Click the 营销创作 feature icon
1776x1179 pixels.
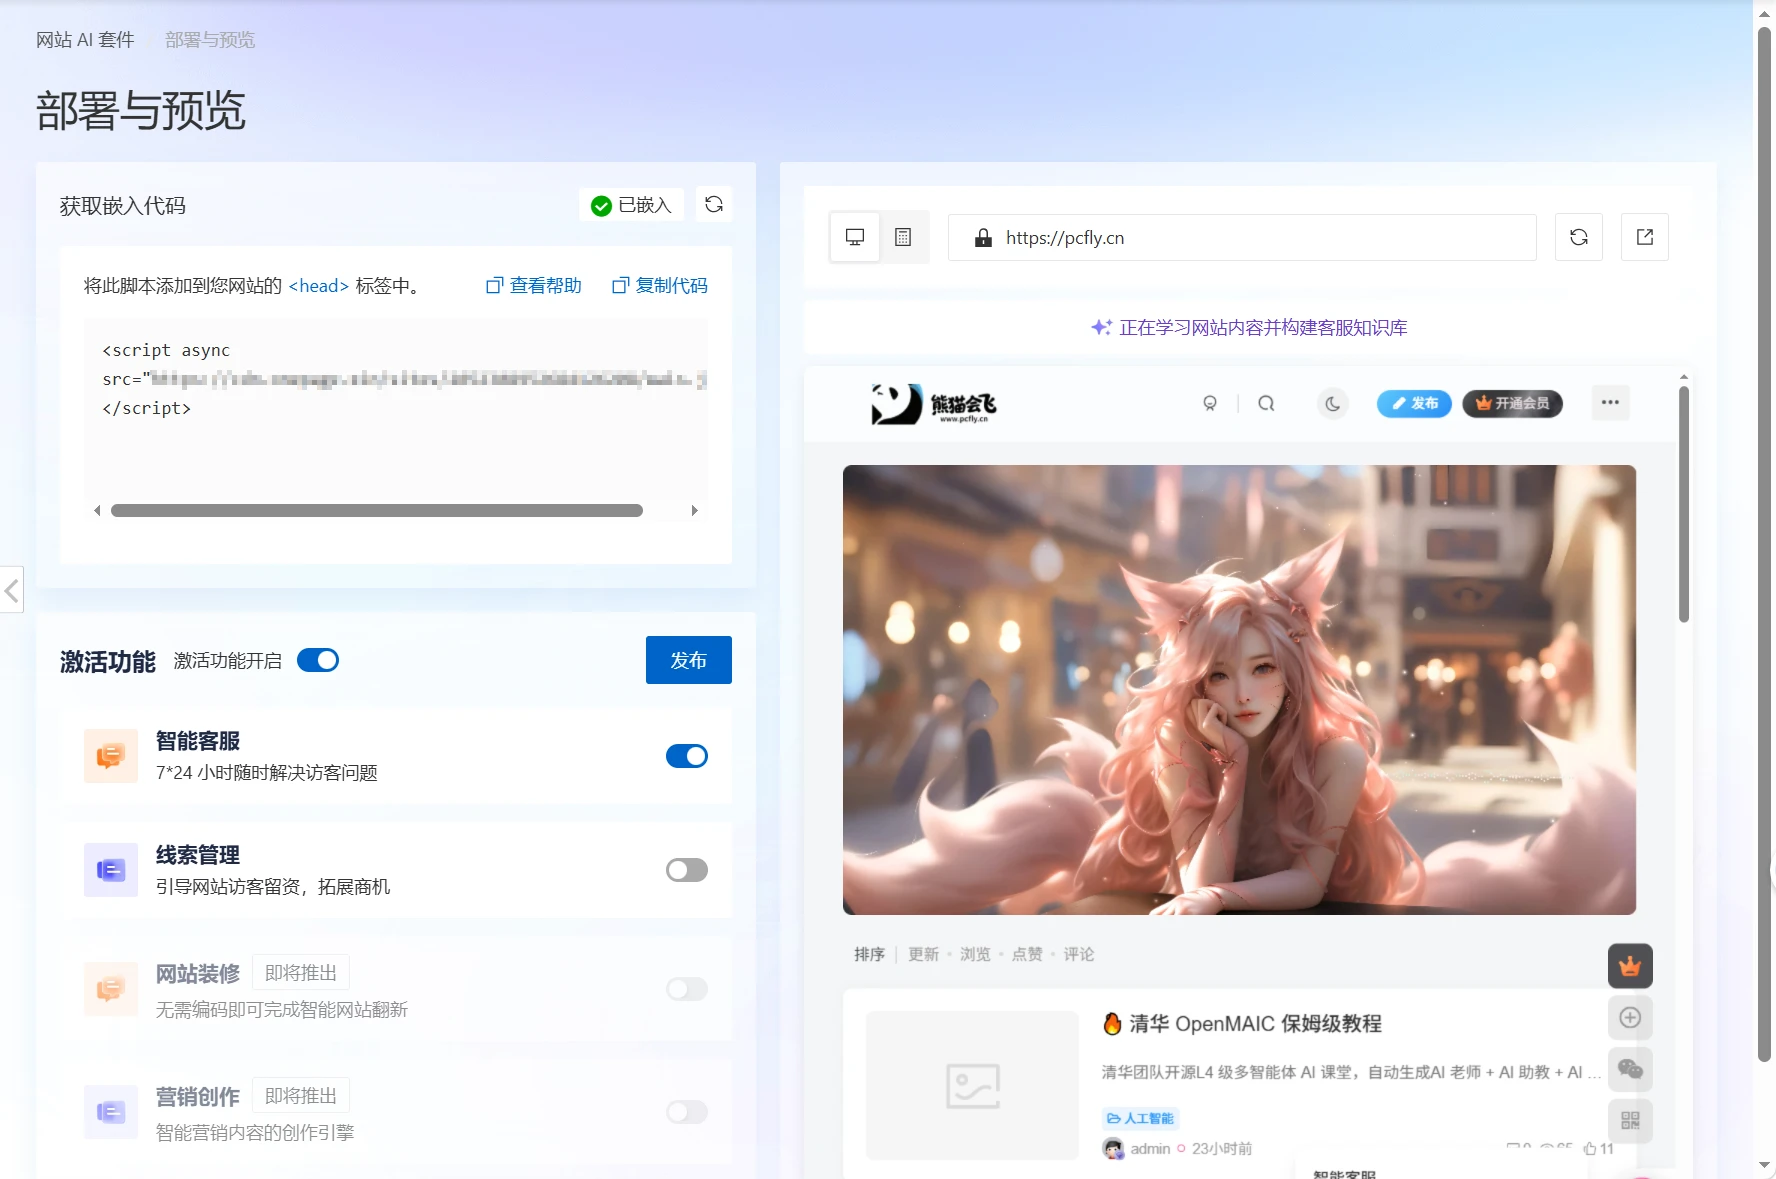tap(110, 1112)
